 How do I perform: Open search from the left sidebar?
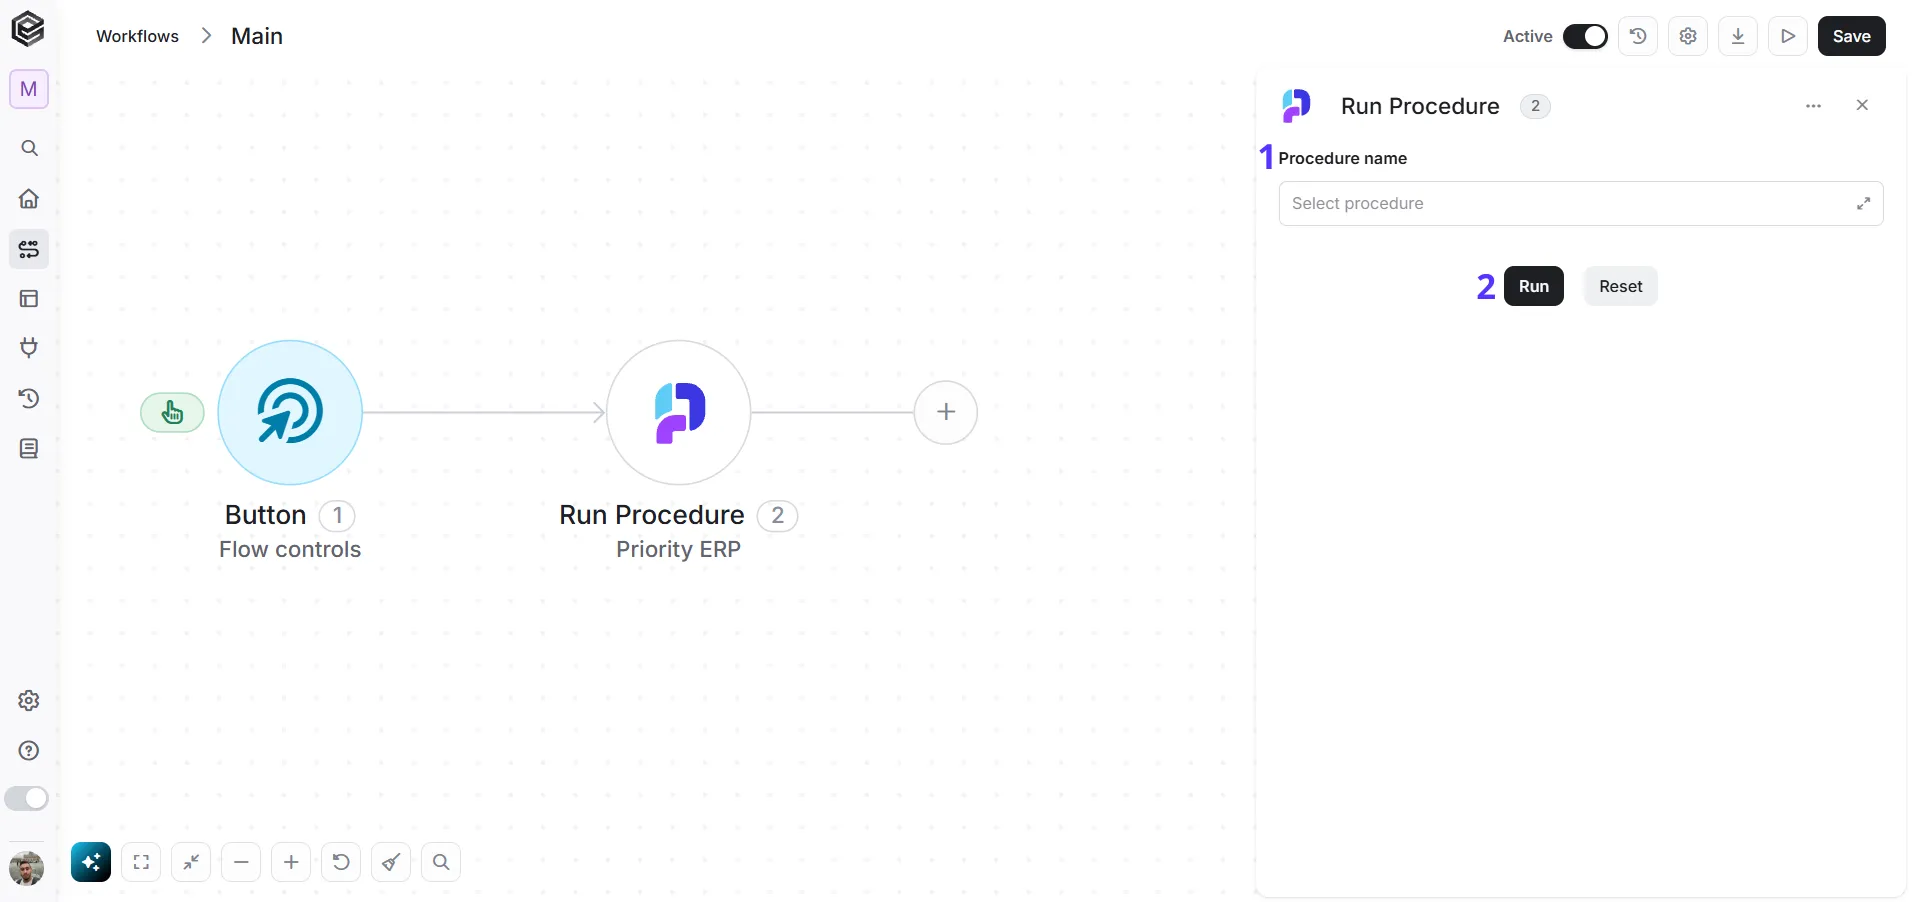pyautogui.click(x=29, y=148)
